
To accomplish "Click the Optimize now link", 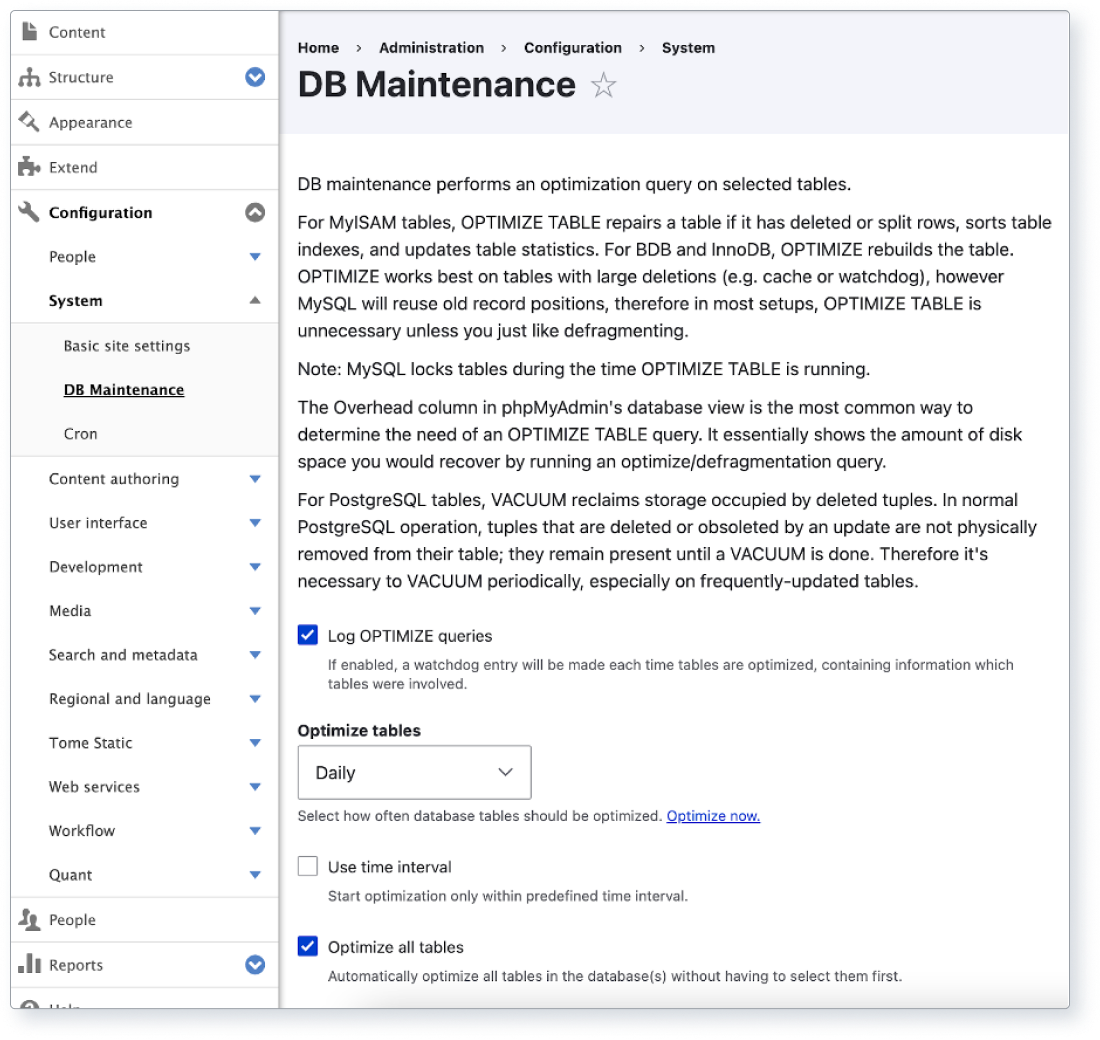I will point(713,816).
